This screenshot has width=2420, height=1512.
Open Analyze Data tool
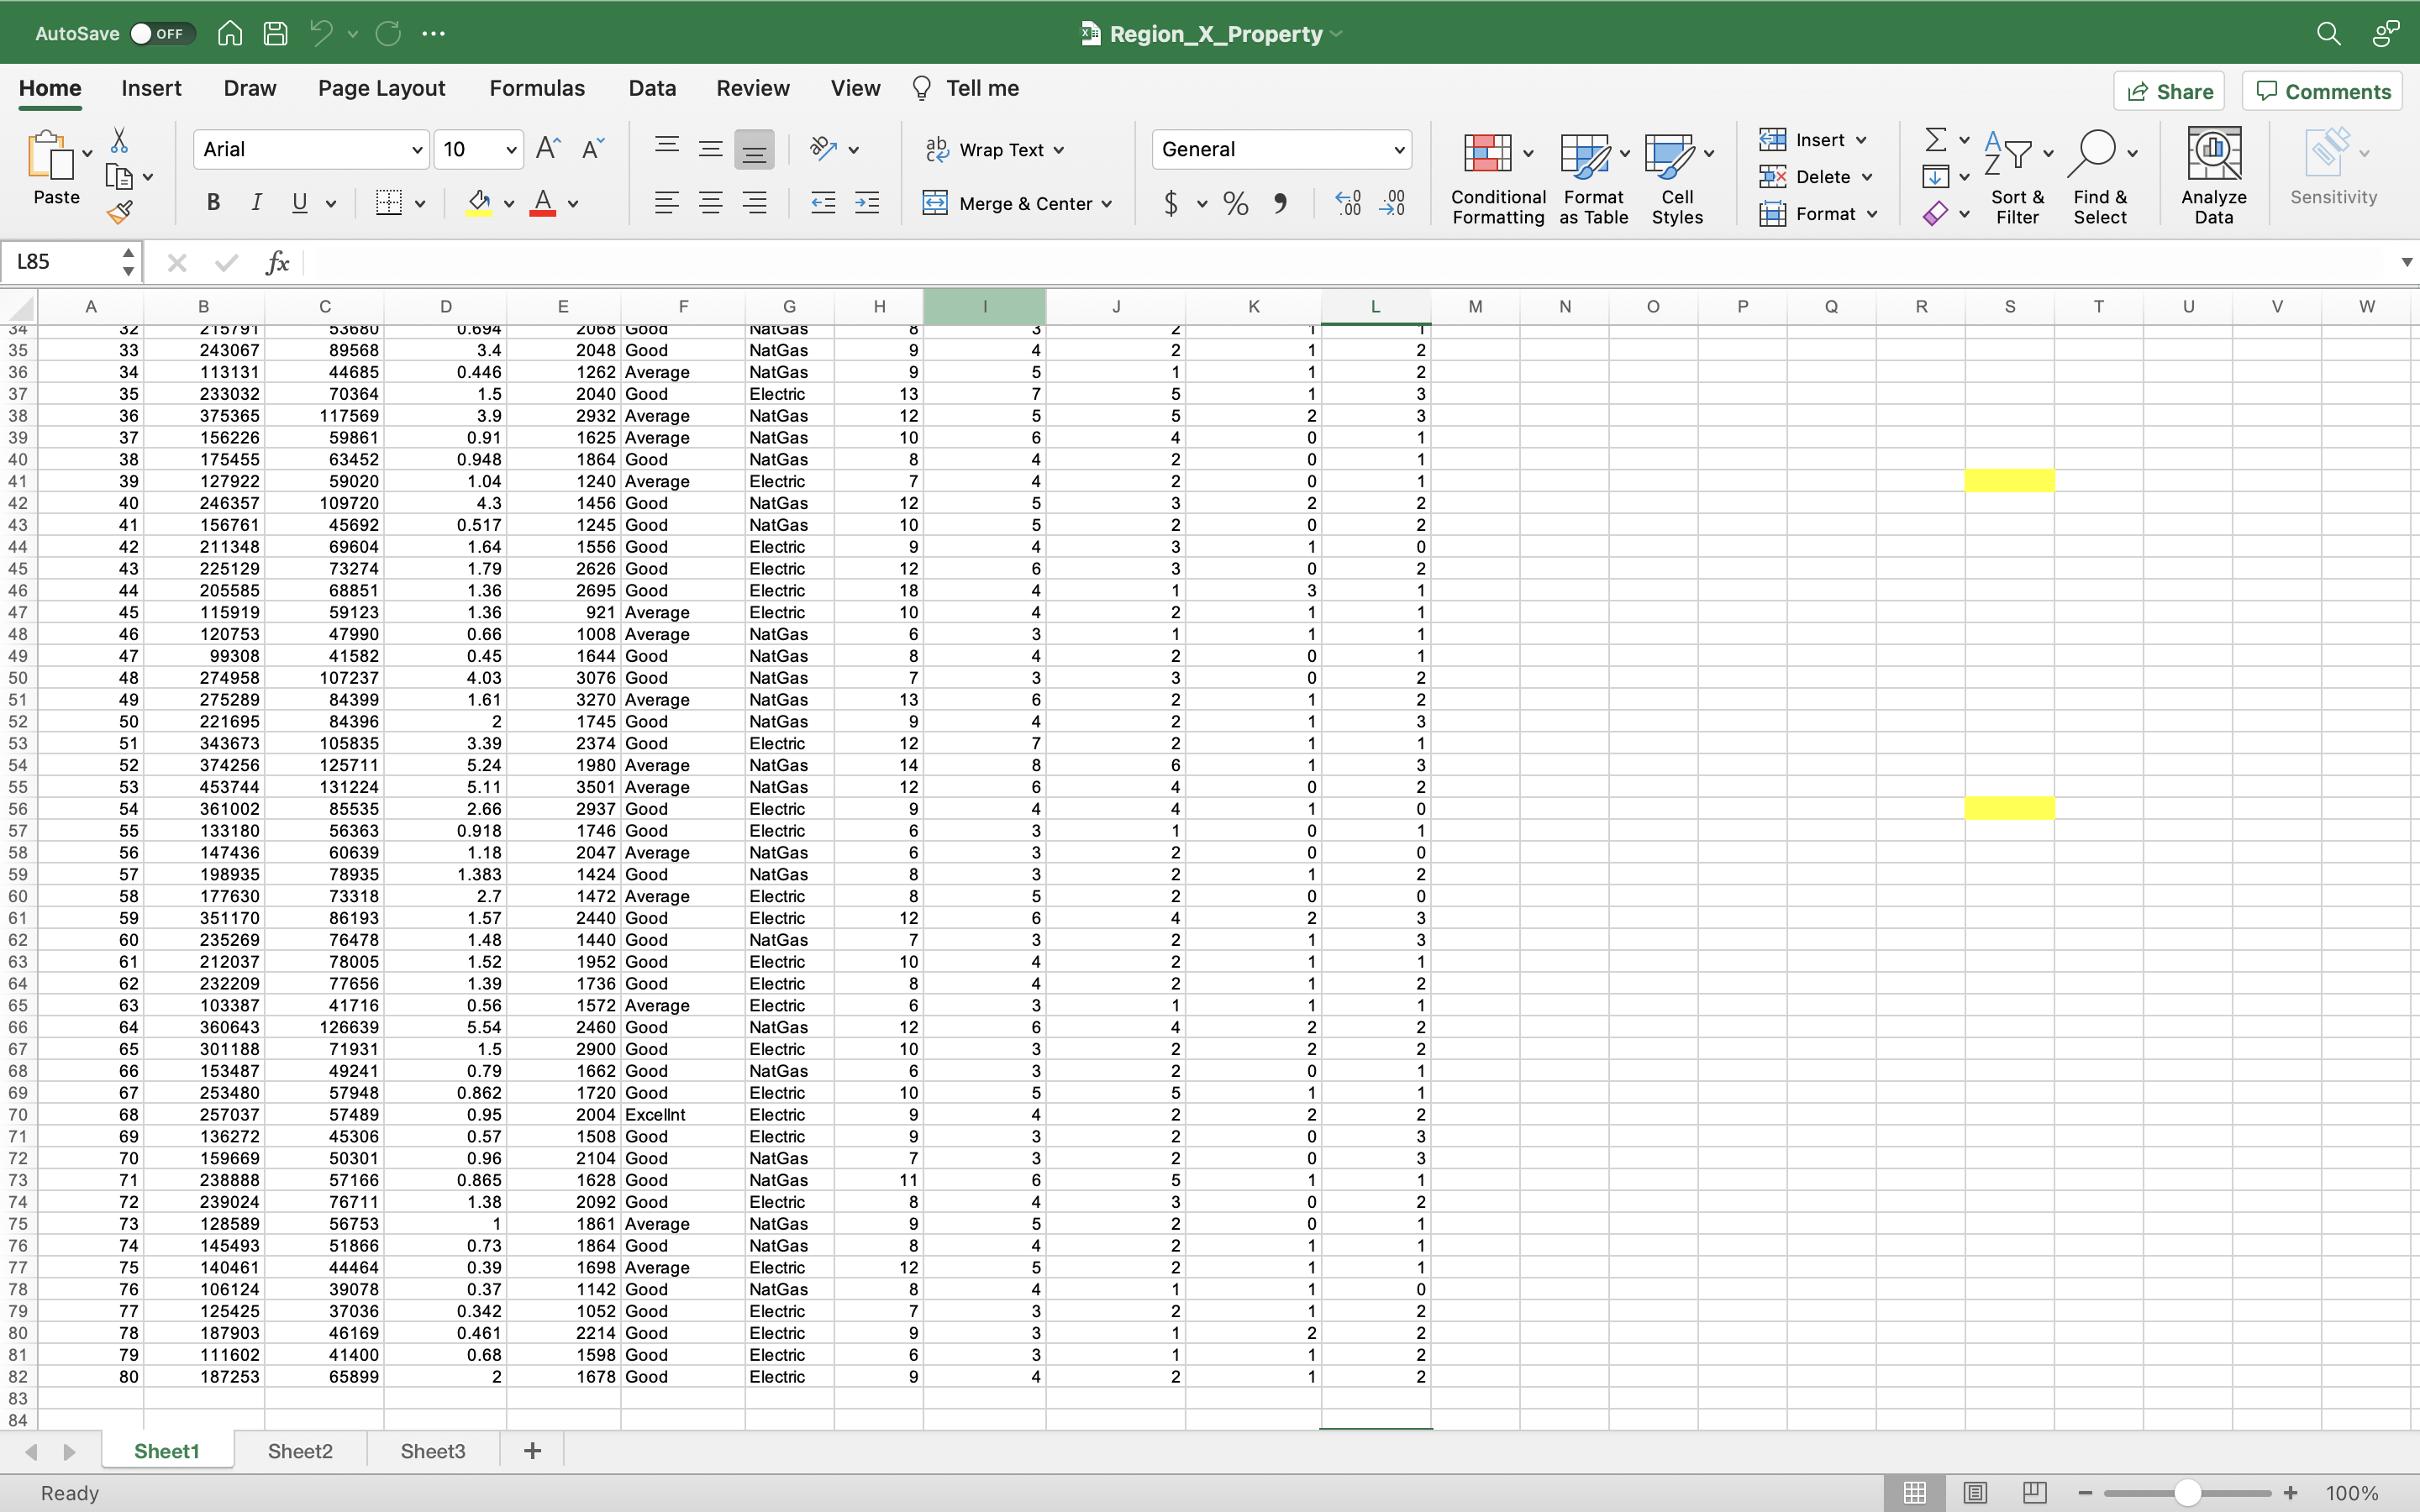tap(2213, 175)
